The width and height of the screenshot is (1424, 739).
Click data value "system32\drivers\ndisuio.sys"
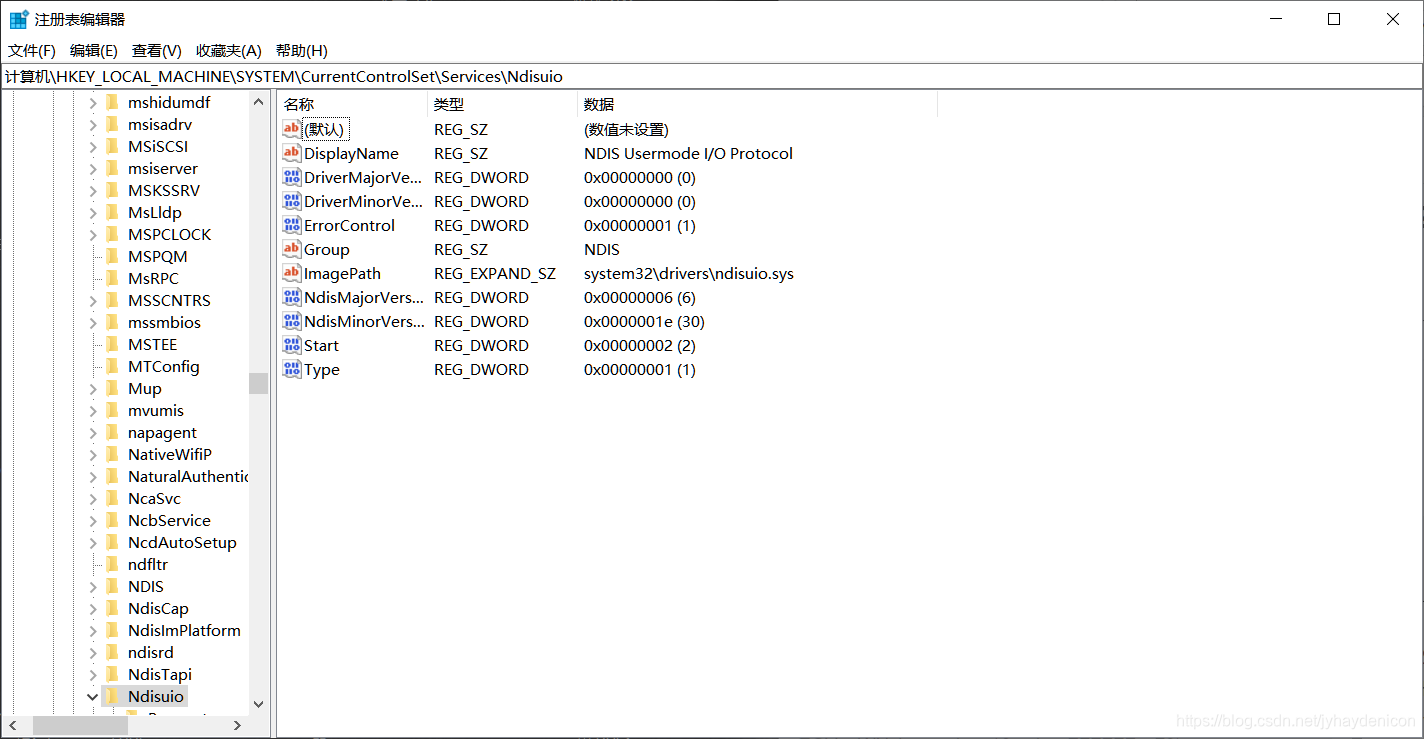pos(689,273)
